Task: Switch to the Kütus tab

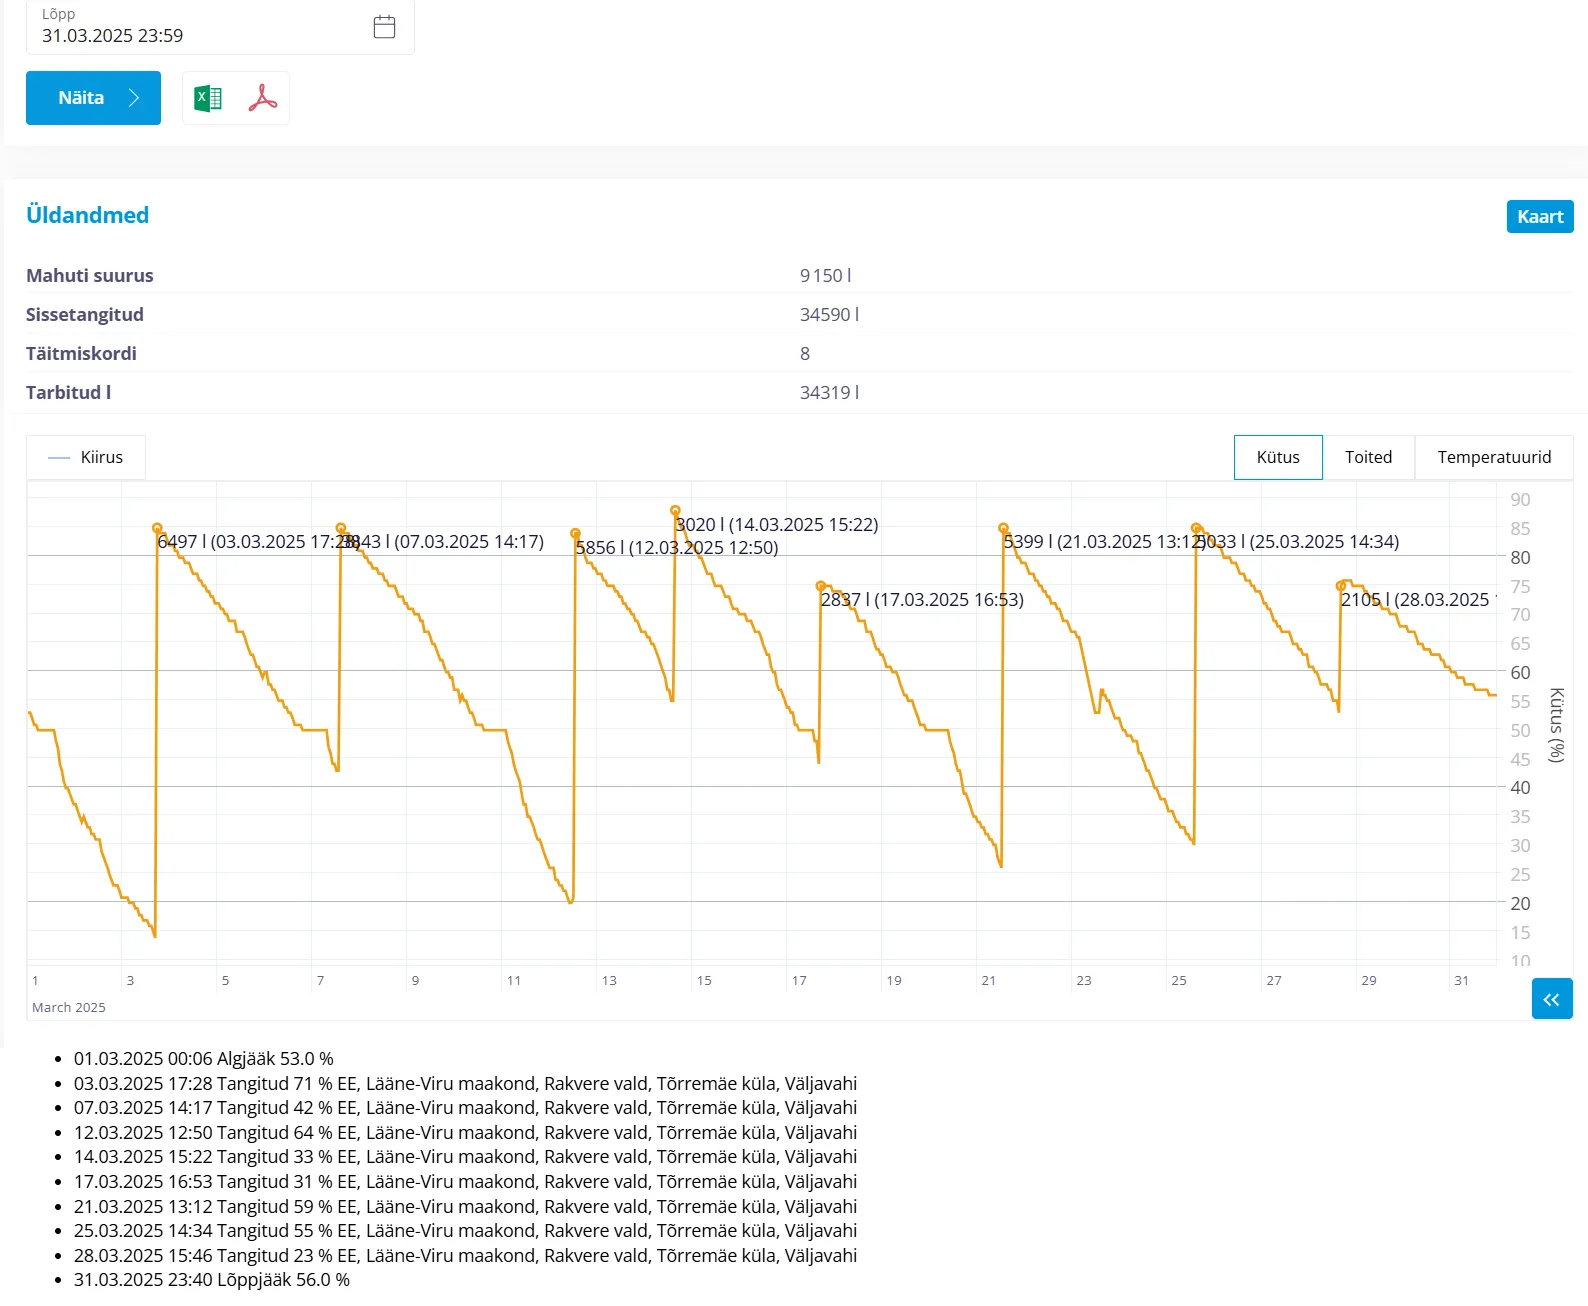Action: pos(1277,457)
